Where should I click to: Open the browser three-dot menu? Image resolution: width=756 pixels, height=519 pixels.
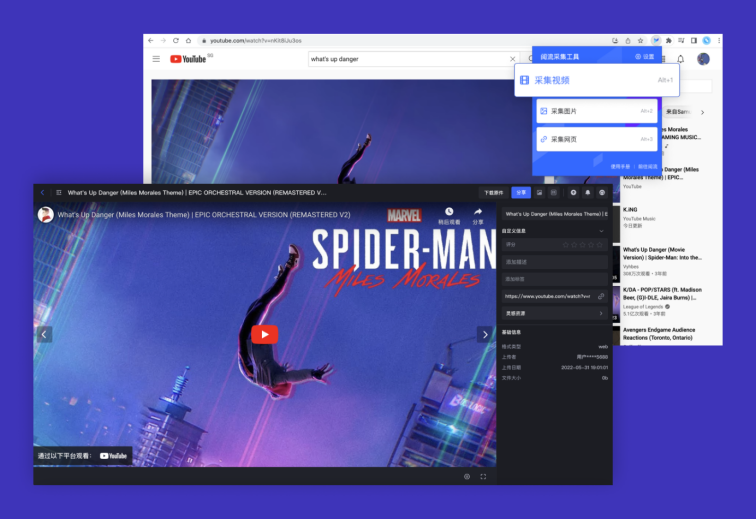(718, 41)
